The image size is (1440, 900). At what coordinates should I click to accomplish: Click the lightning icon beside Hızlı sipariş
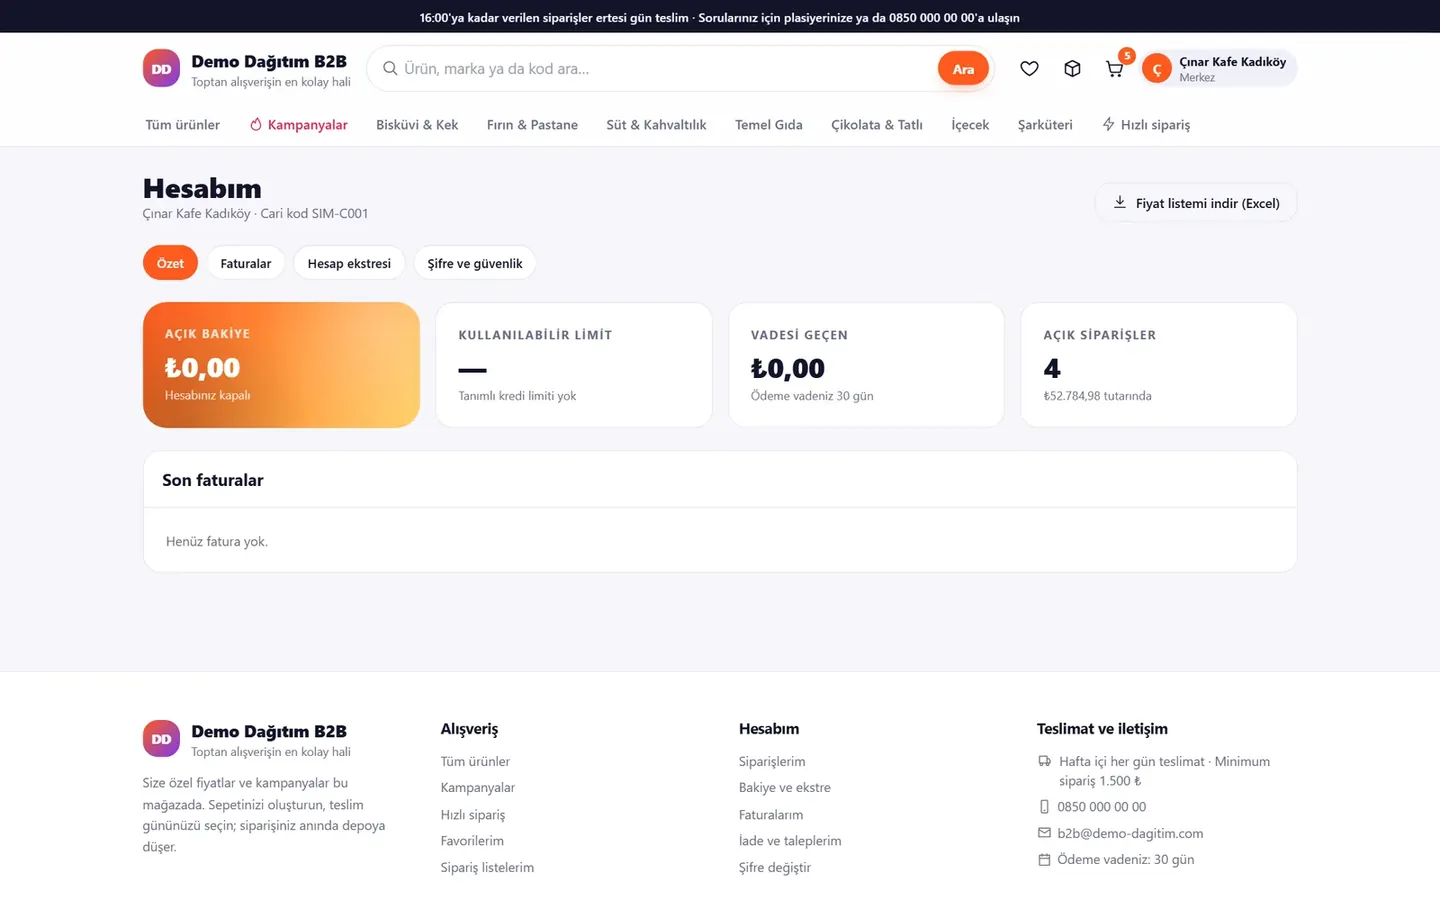[1108, 124]
